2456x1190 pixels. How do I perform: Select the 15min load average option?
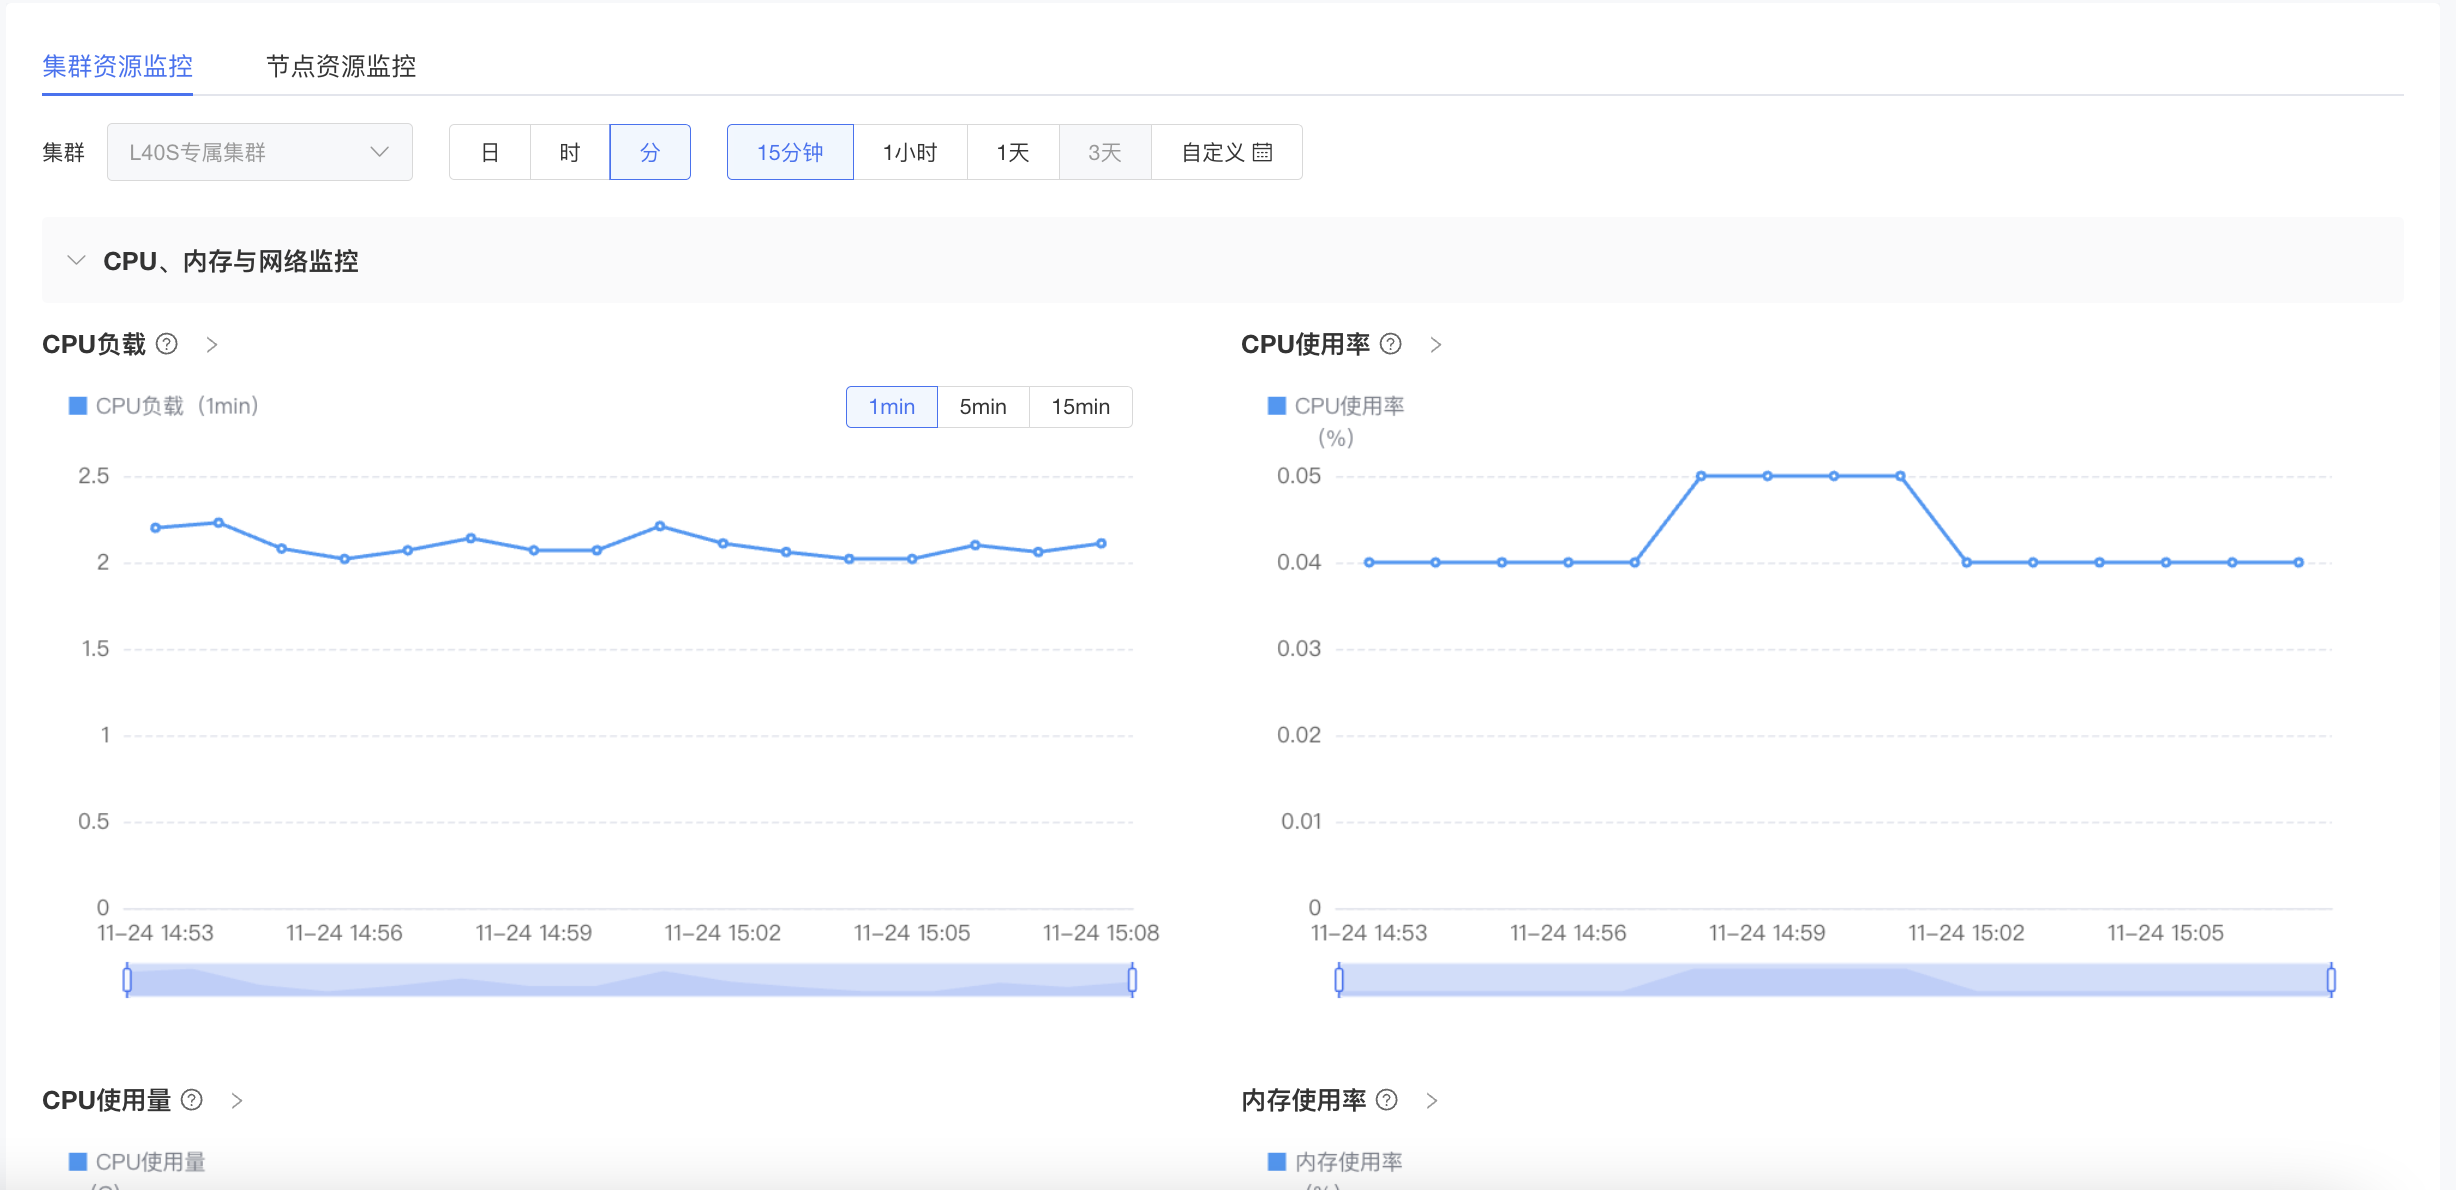1080,407
